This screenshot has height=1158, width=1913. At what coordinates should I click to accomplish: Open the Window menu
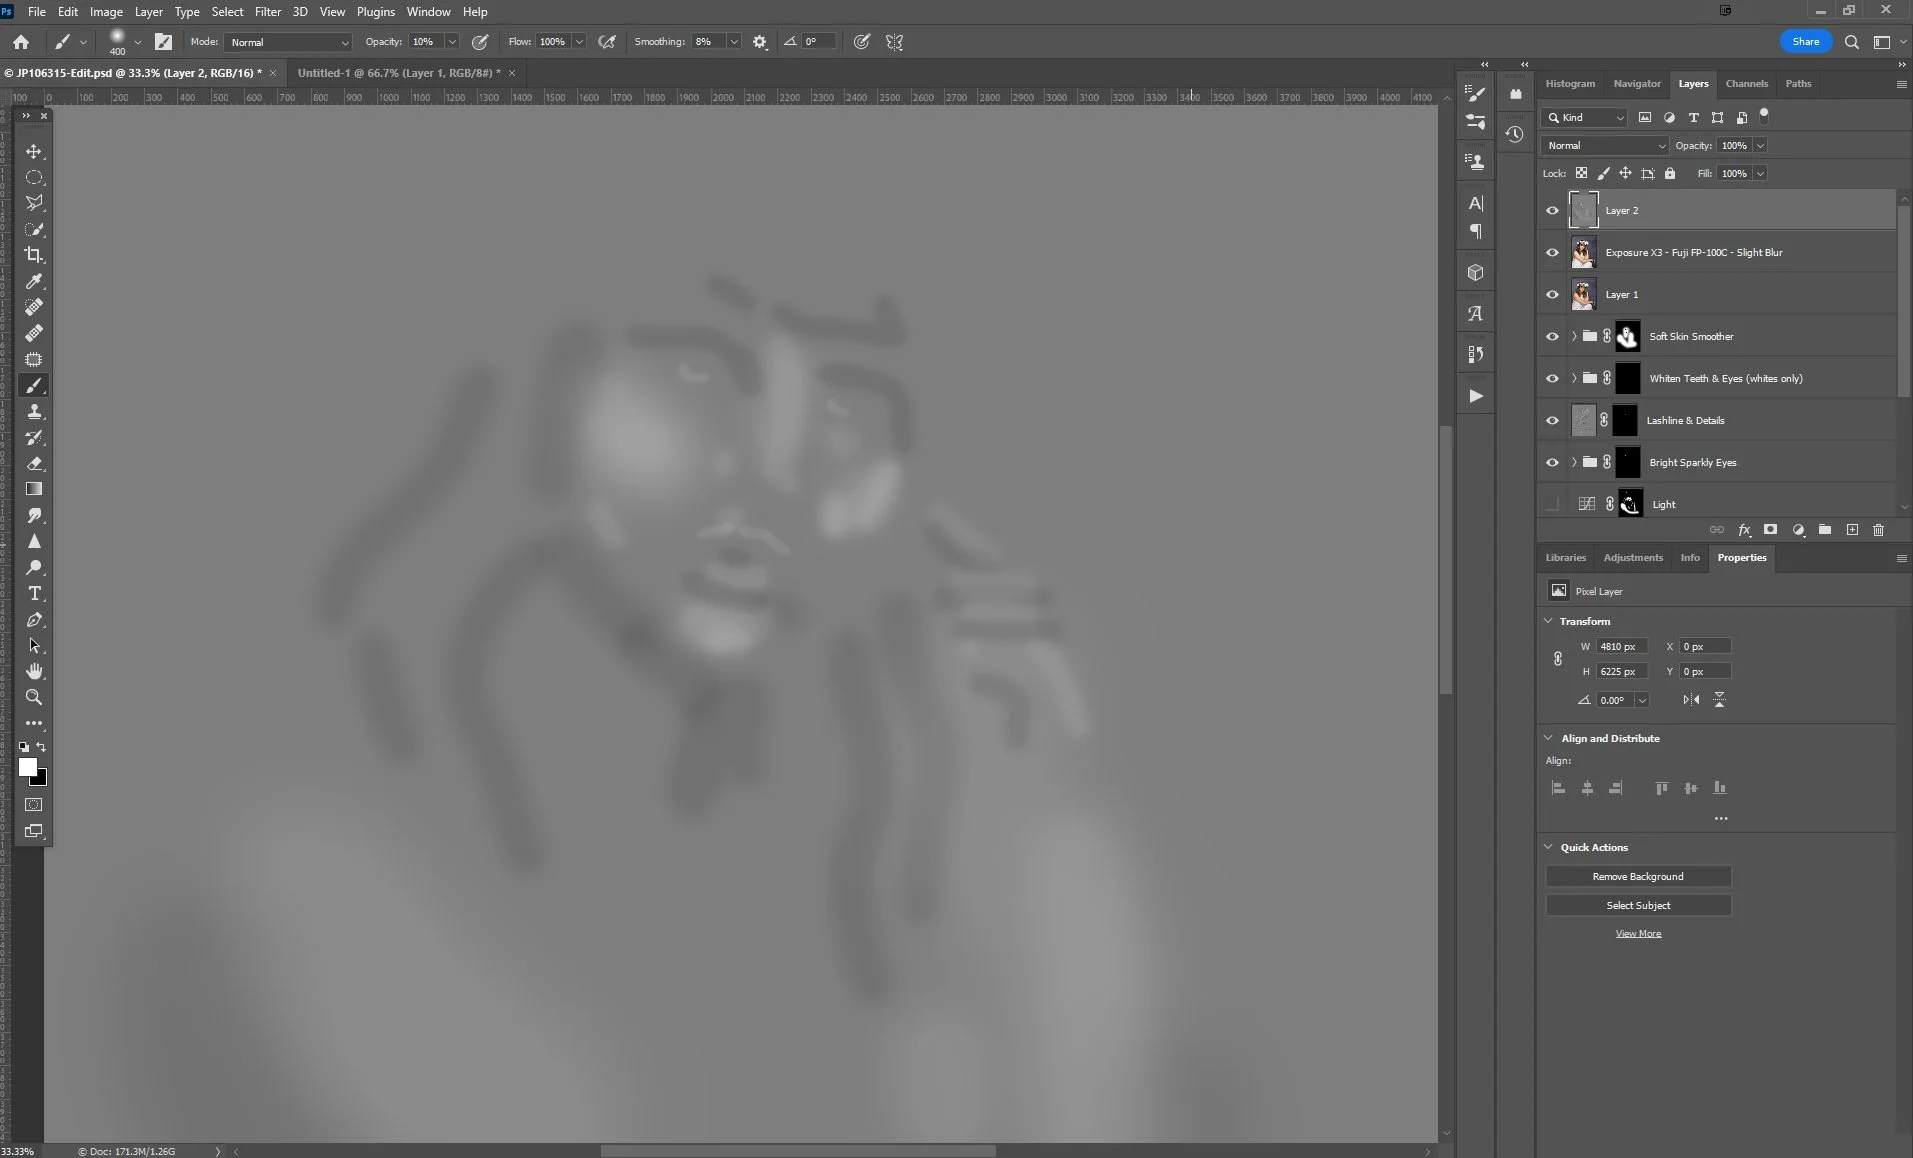tap(428, 12)
